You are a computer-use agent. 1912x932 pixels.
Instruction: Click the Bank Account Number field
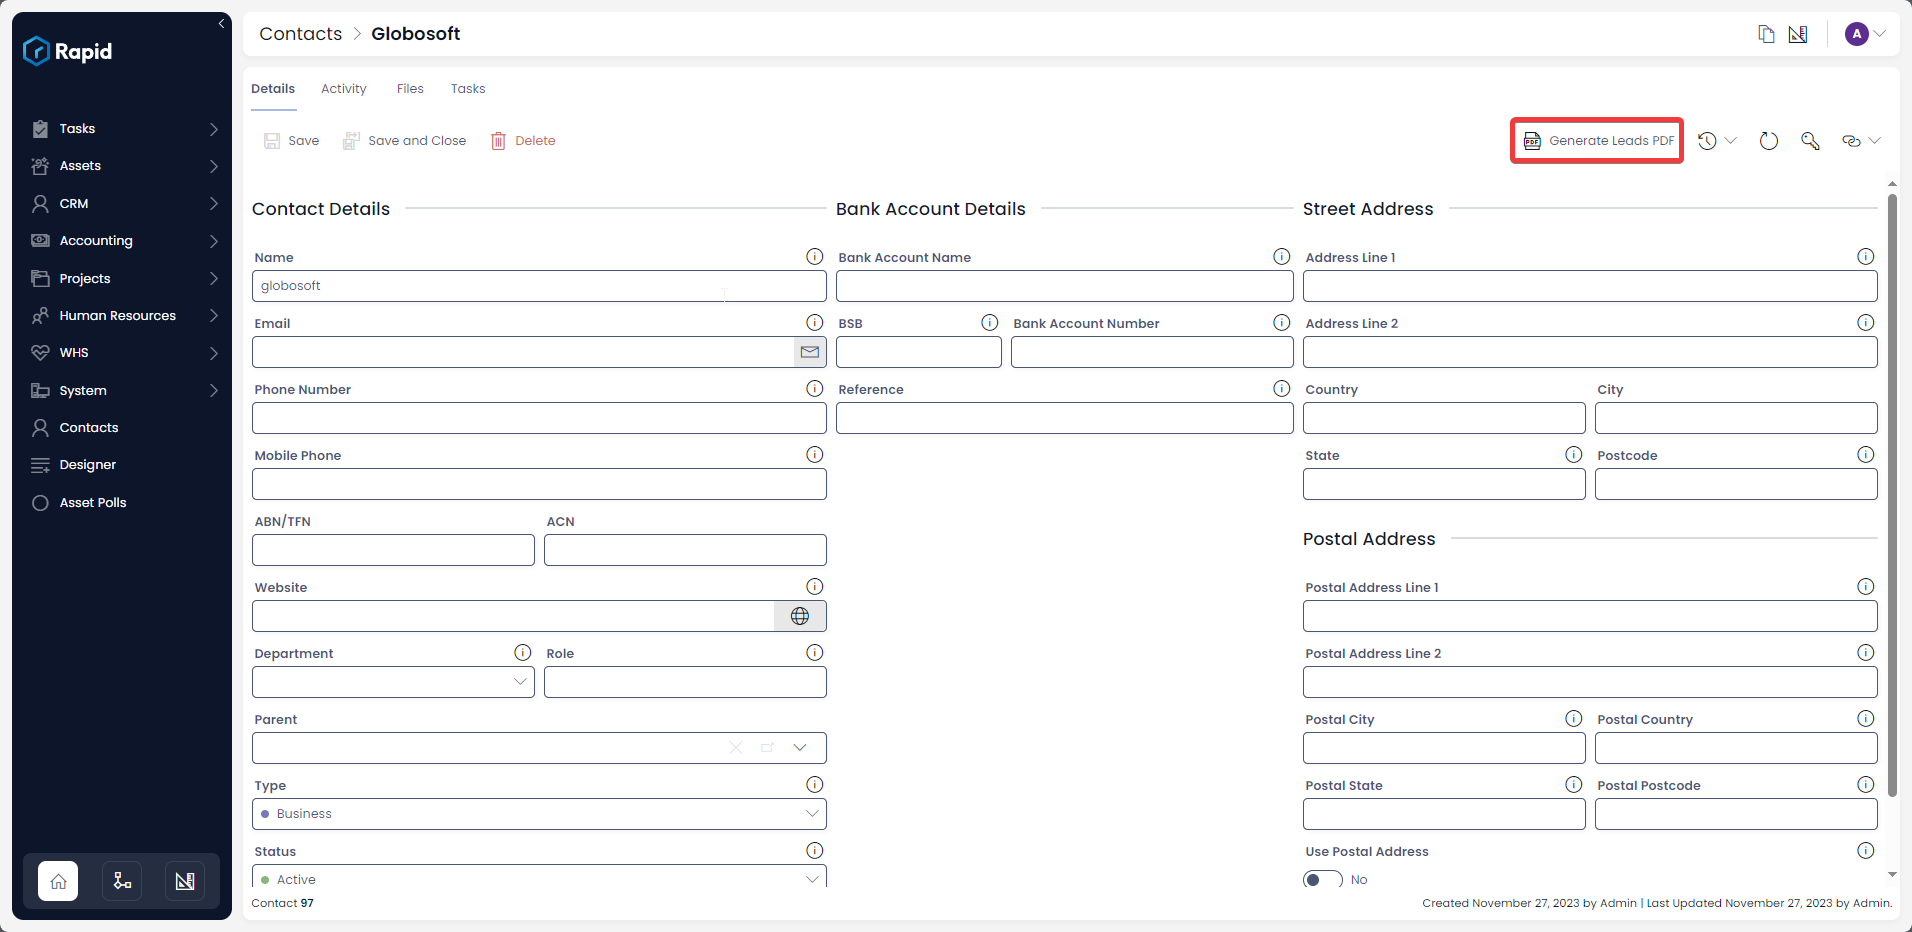coord(1152,352)
